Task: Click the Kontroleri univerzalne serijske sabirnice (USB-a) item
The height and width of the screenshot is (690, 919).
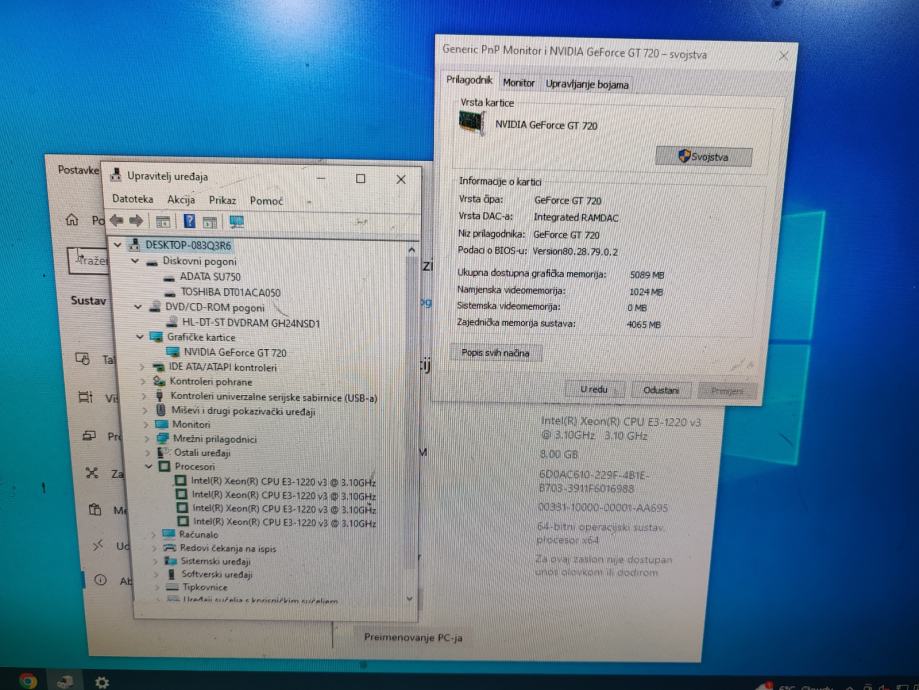Action: [x=274, y=397]
